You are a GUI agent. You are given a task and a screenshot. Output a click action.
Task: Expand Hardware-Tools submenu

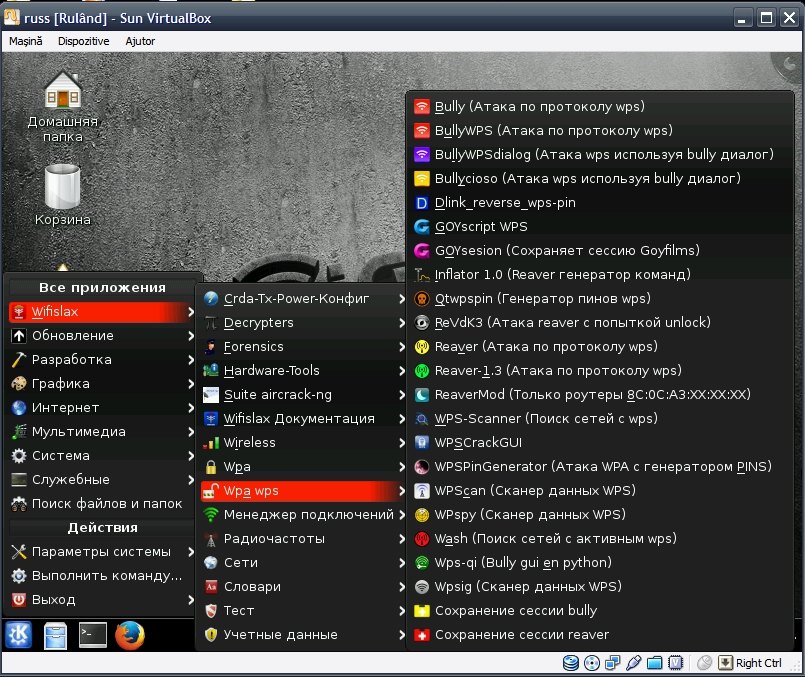pos(303,371)
